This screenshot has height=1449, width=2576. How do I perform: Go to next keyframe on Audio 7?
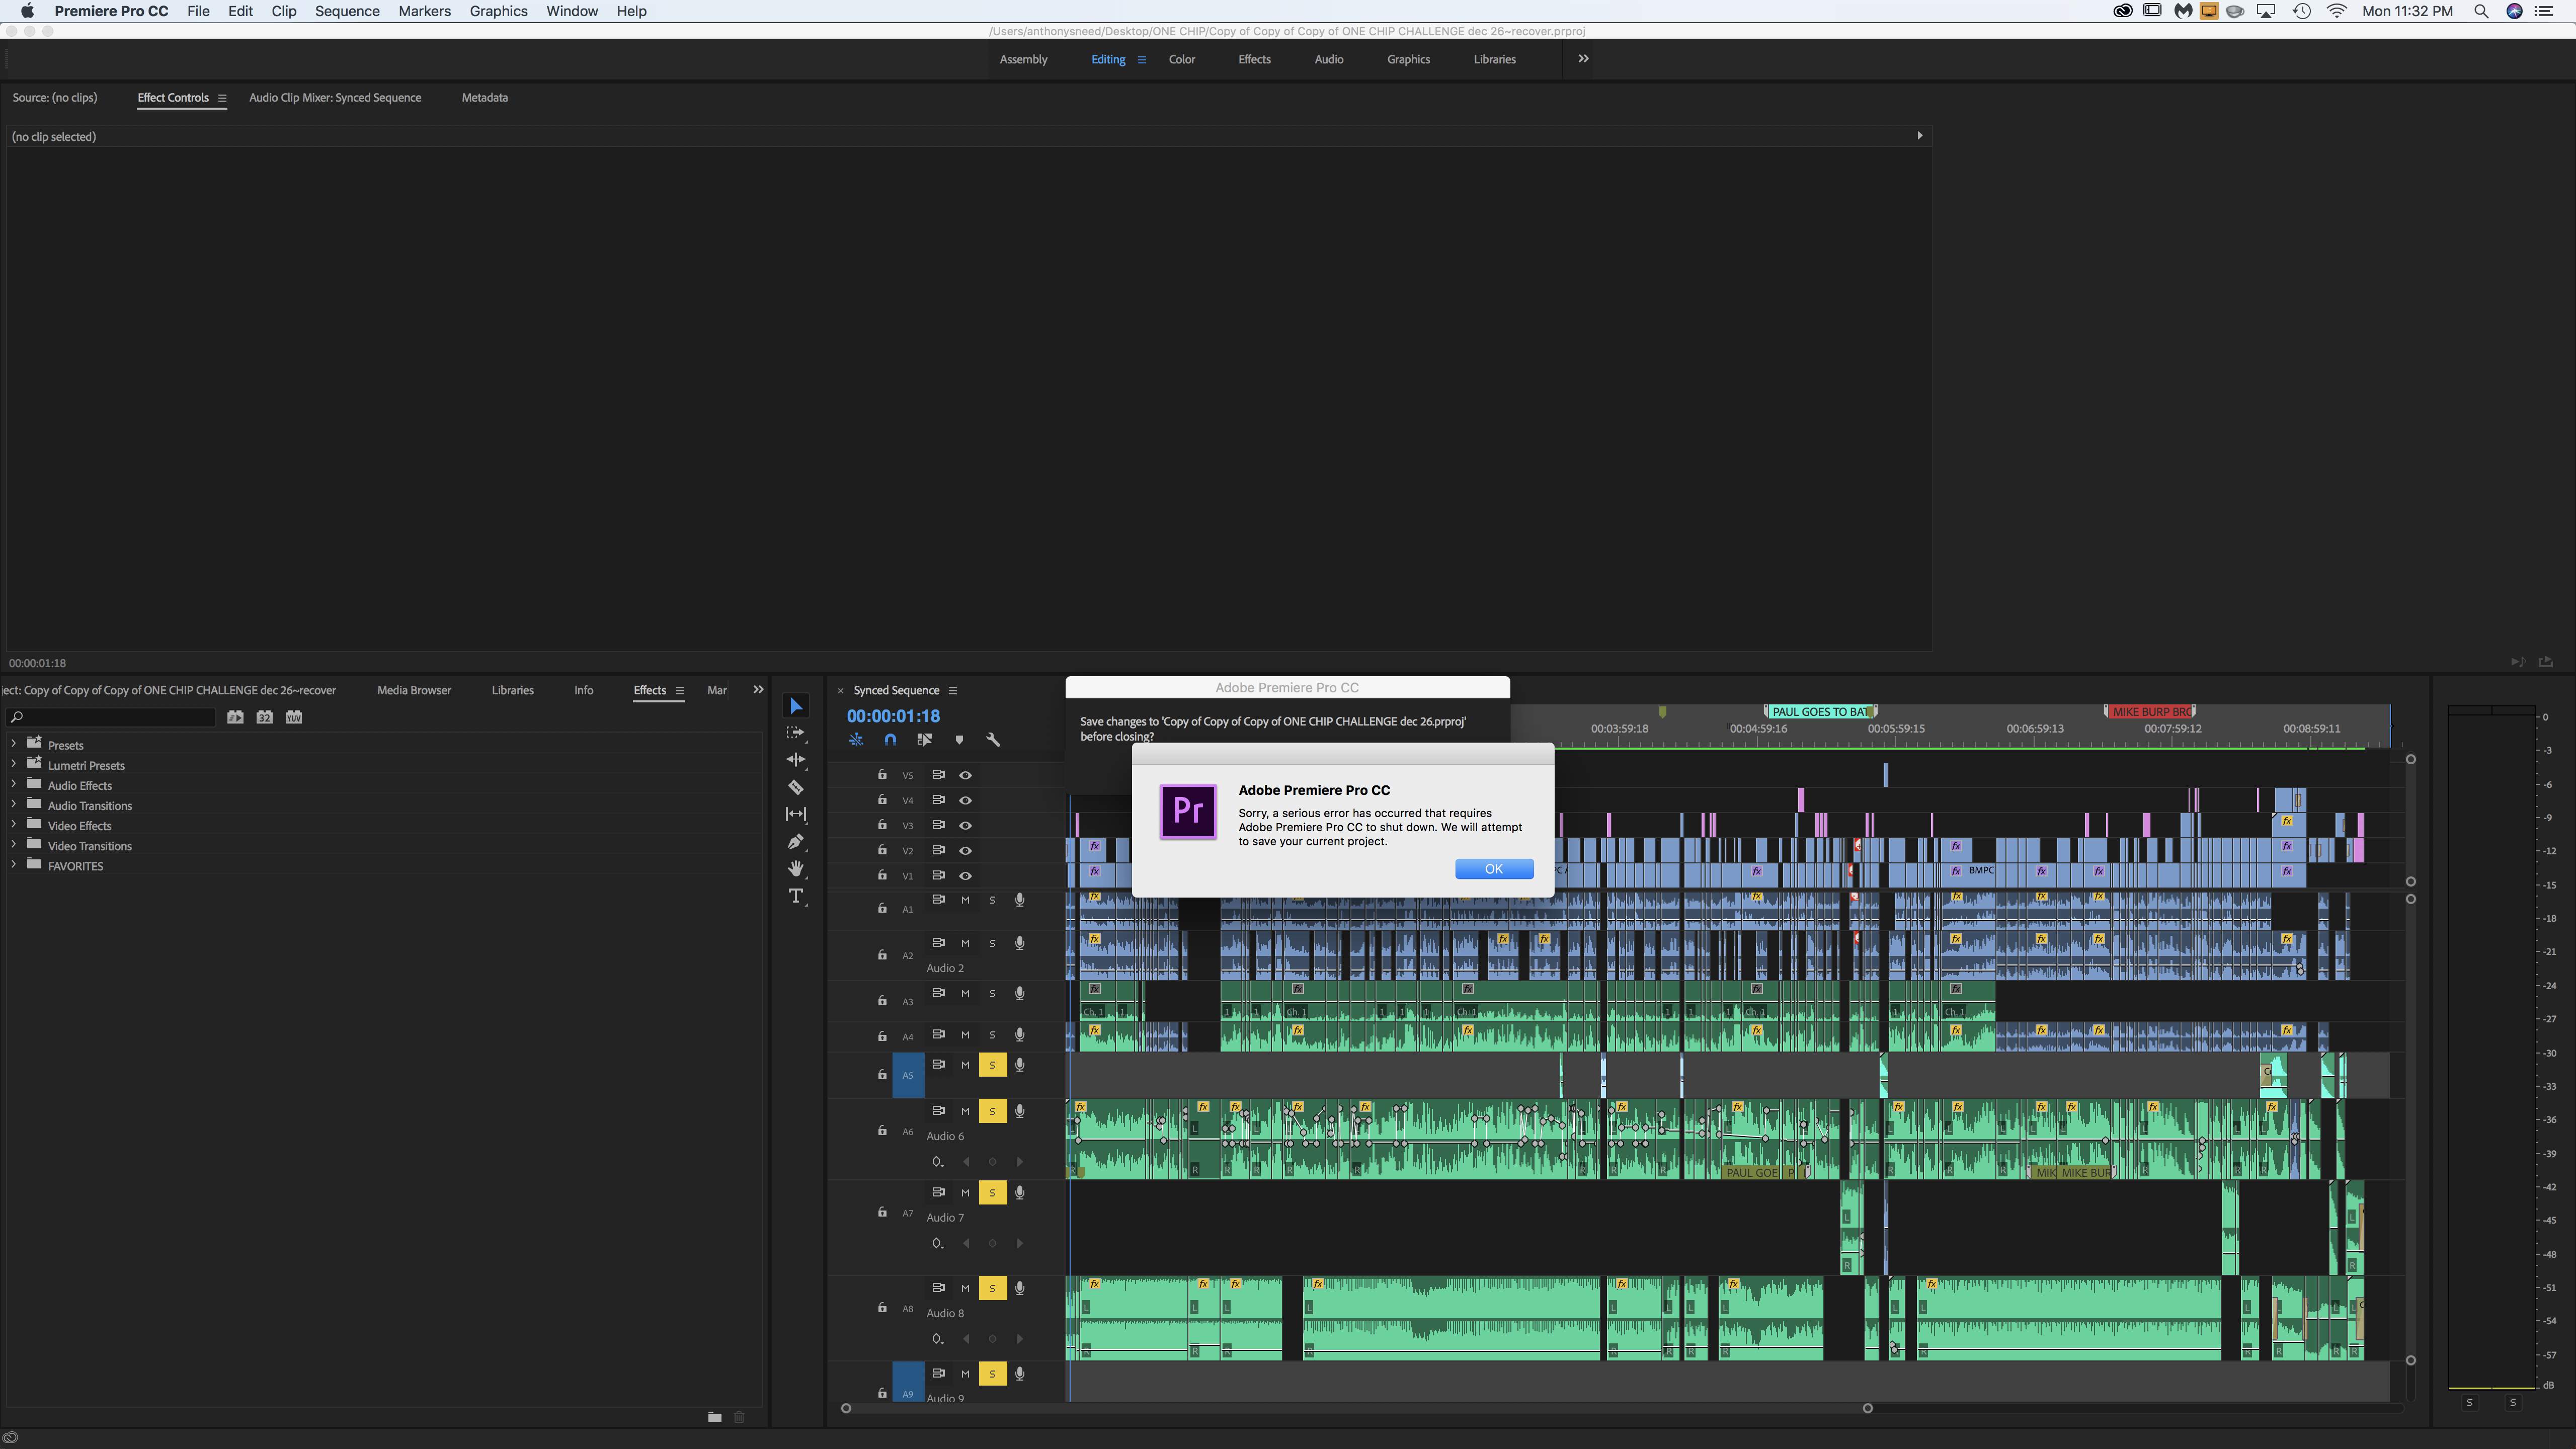[x=1019, y=1243]
